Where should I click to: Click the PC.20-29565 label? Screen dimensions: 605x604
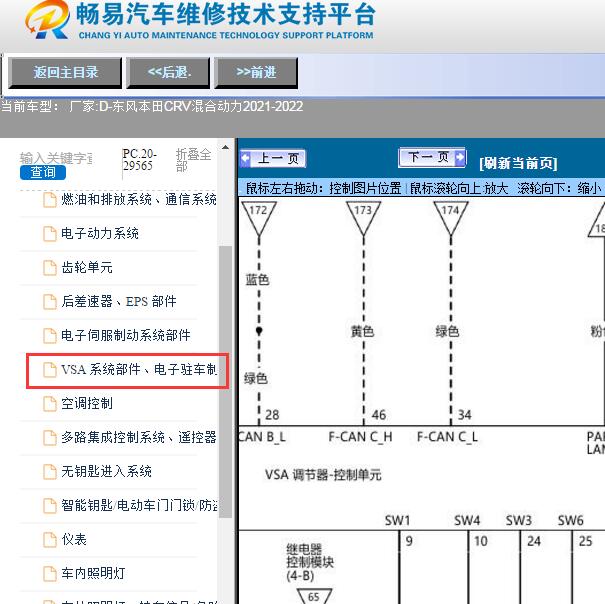click(140, 159)
